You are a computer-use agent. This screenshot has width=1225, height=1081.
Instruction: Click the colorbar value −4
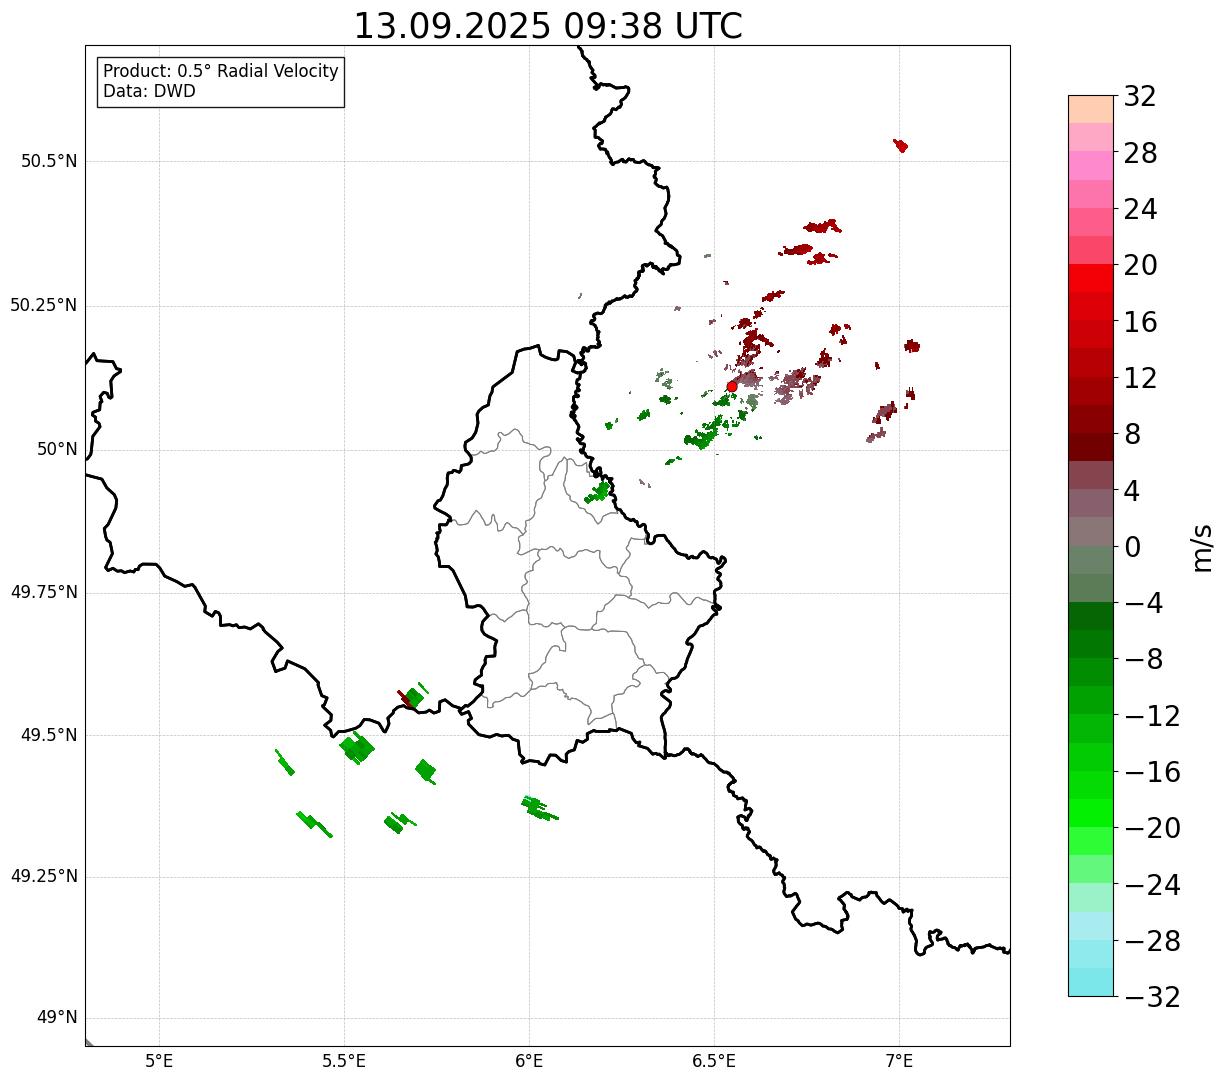tap(1143, 603)
